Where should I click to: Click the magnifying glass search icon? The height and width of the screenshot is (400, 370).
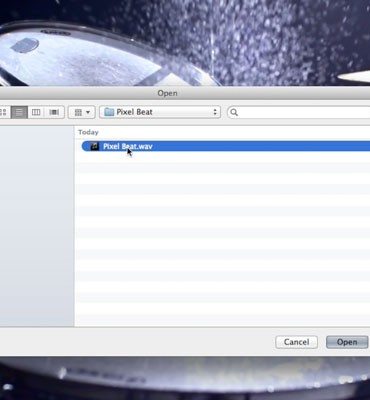pyautogui.click(x=234, y=112)
